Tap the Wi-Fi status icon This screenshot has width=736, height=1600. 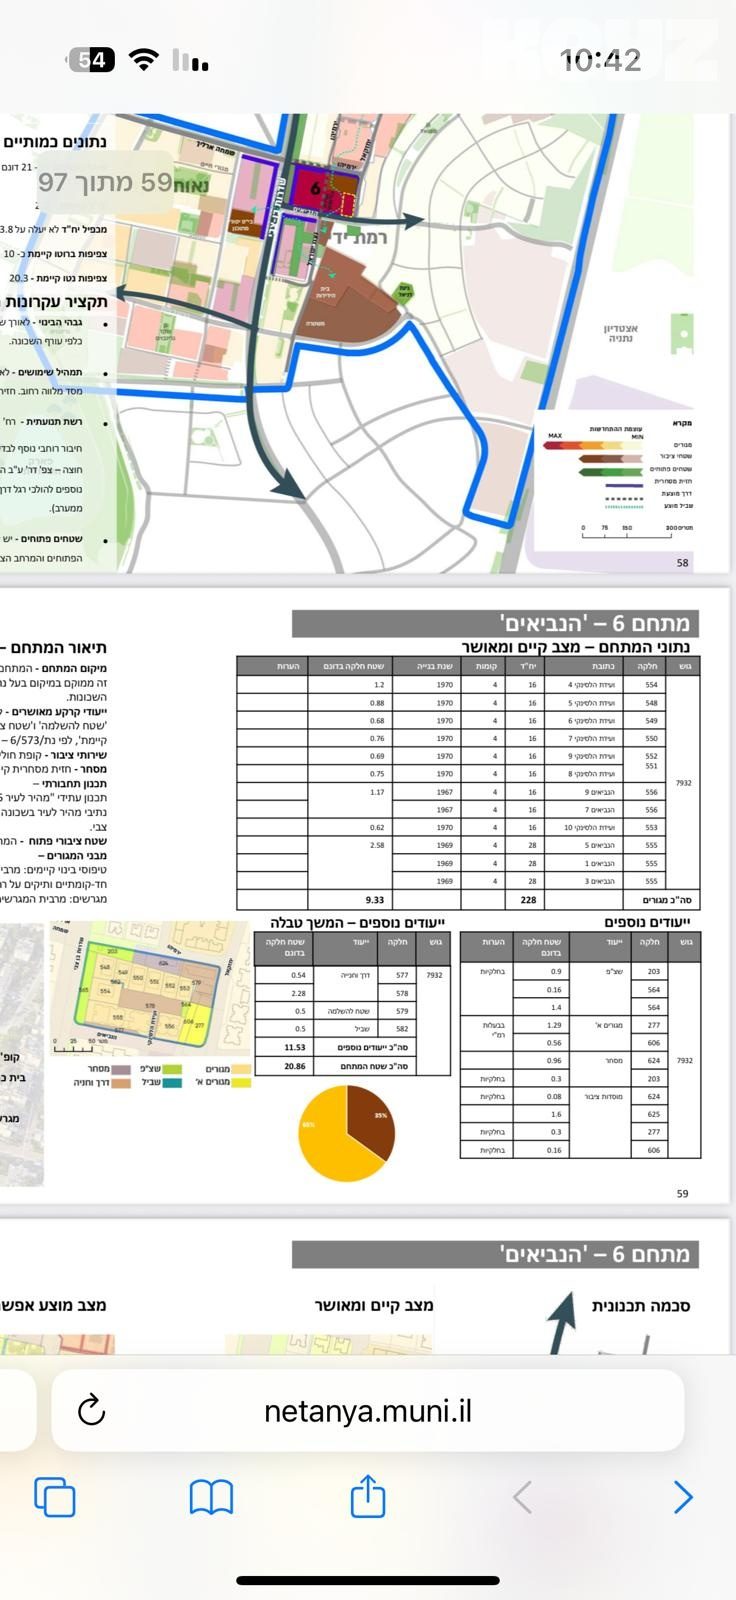(x=145, y=60)
